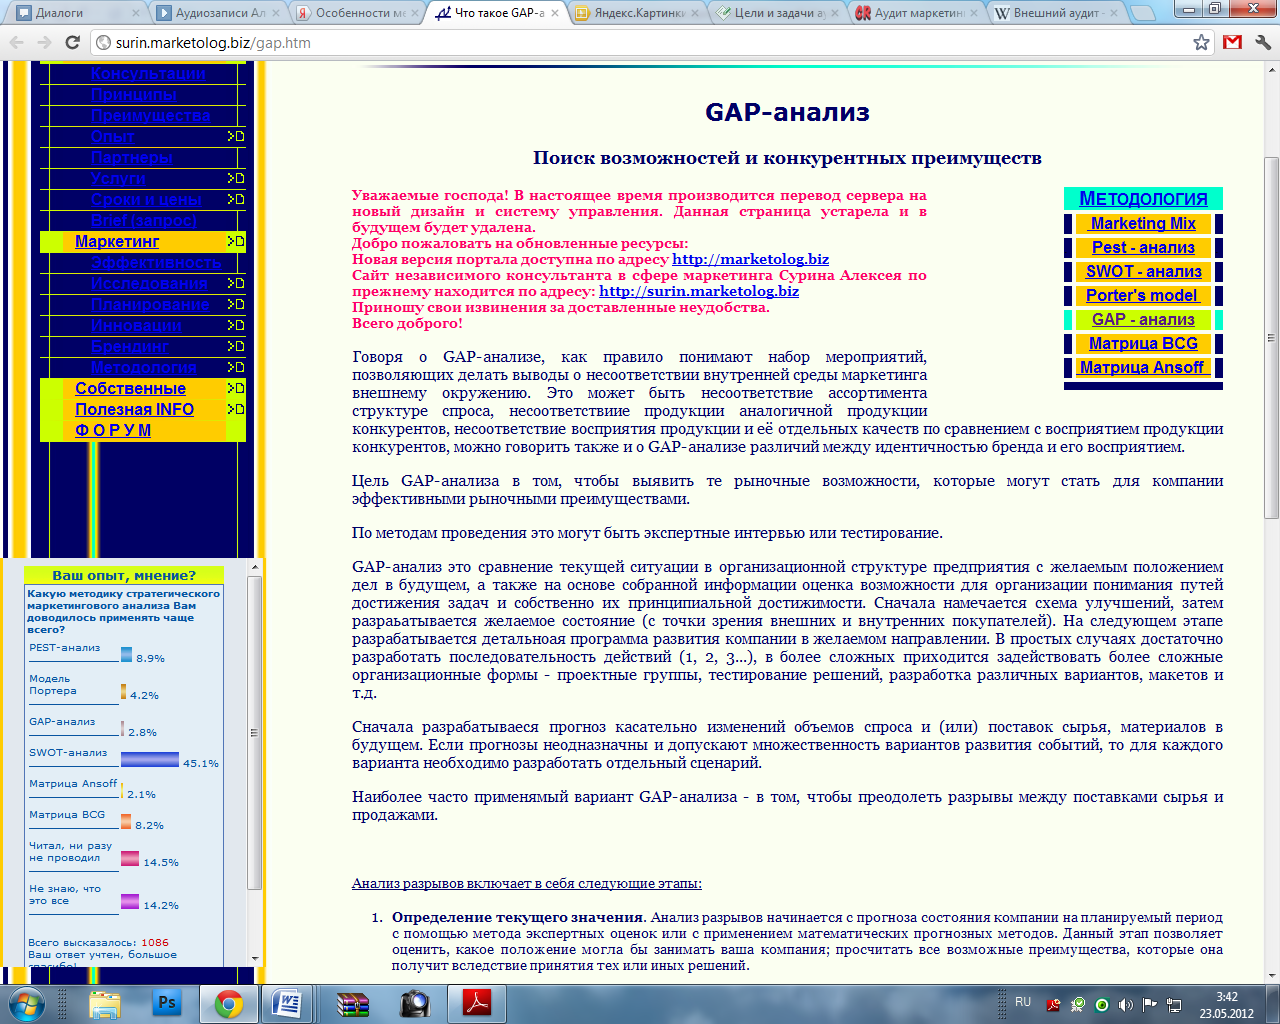Viewport: 1280px width, 1024px height.
Task: Click the browser forward arrow
Action: point(44,43)
